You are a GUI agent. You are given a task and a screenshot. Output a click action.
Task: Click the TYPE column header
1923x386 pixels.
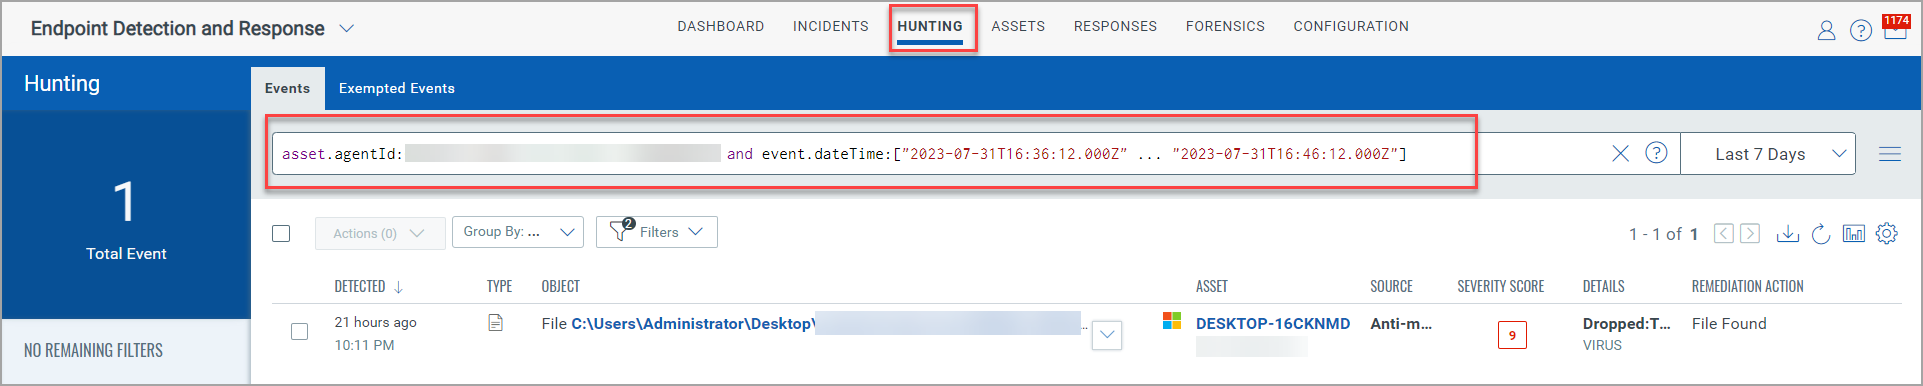click(x=500, y=287)
